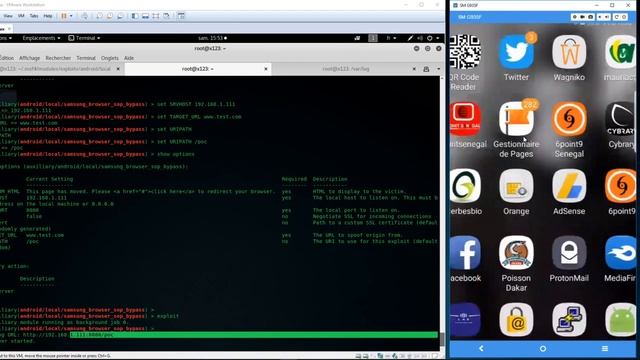Open the VMware VM menu
The width and height of the screenshot is (640, 360).
coord(21,16)
